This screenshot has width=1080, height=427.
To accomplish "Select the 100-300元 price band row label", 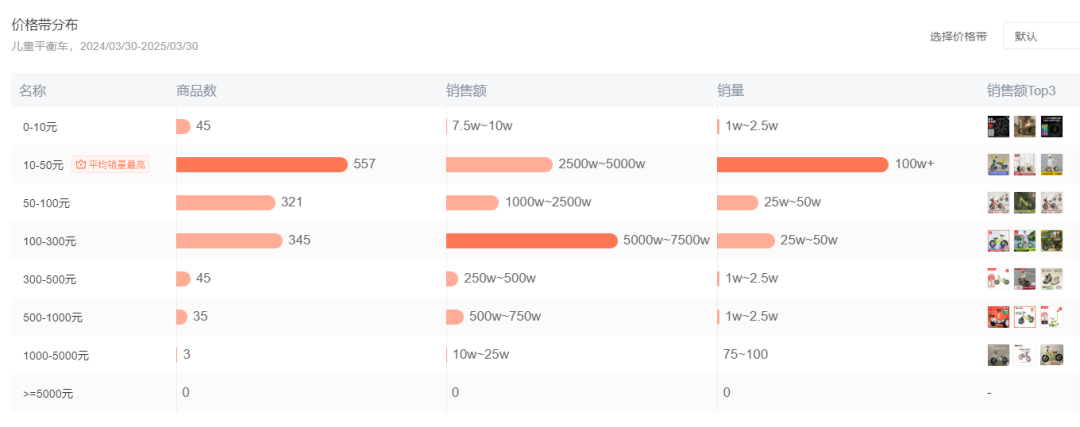I will click(x=49, y=241).
